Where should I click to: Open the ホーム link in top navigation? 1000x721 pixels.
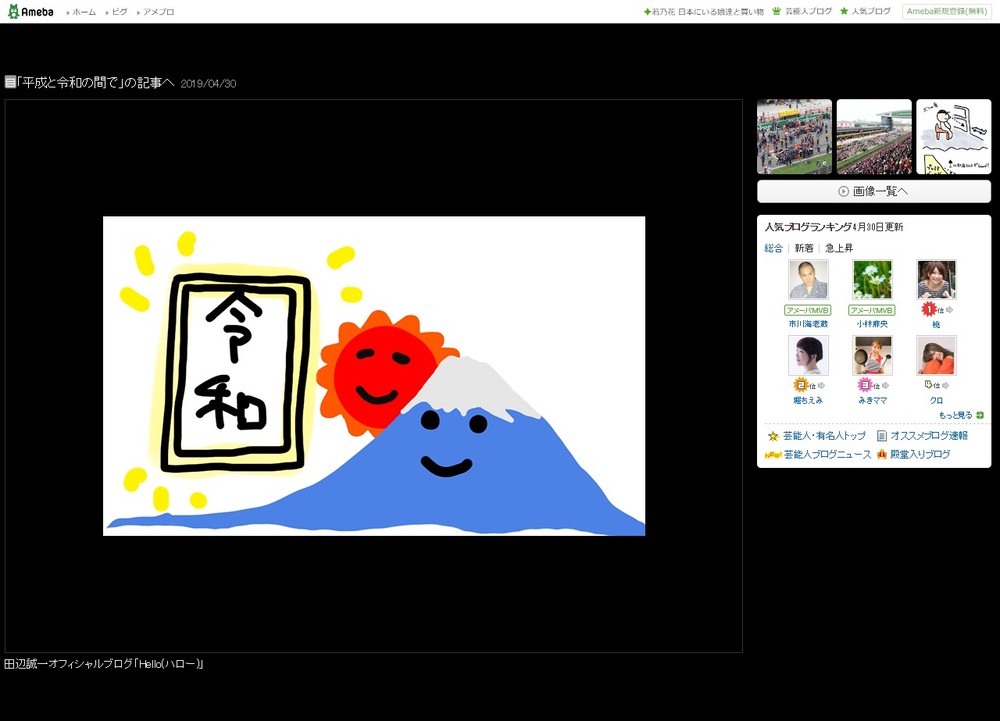click(84, 12)
